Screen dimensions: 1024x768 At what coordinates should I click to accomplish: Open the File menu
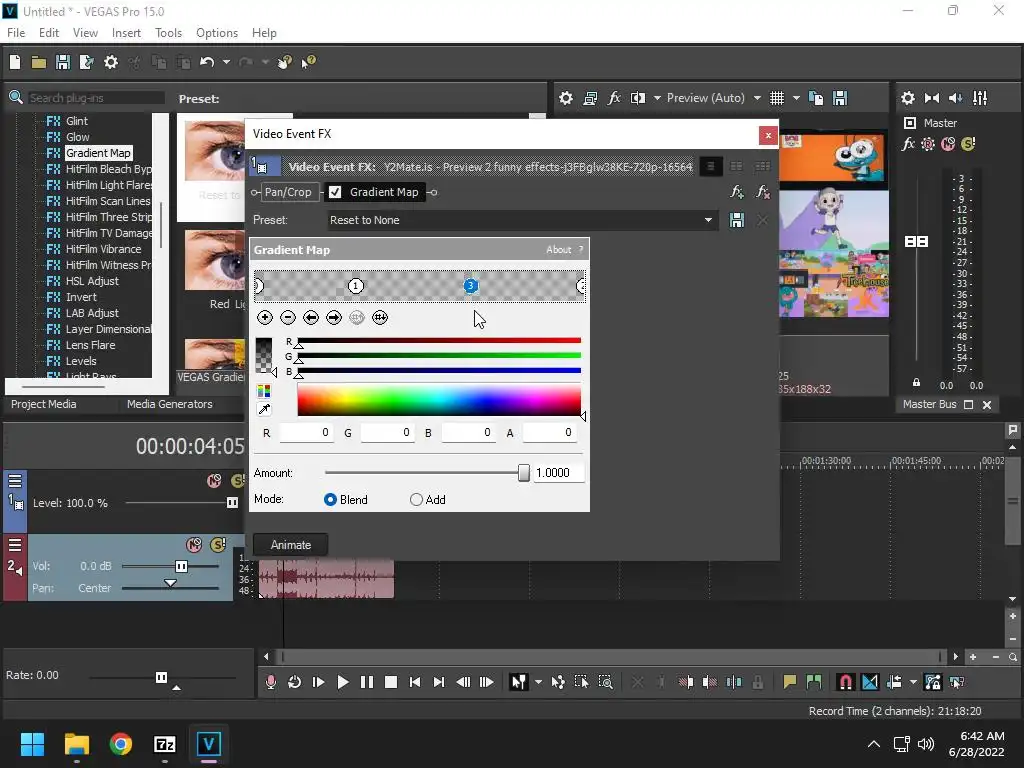pyautogui.click(x=16, y=33)
